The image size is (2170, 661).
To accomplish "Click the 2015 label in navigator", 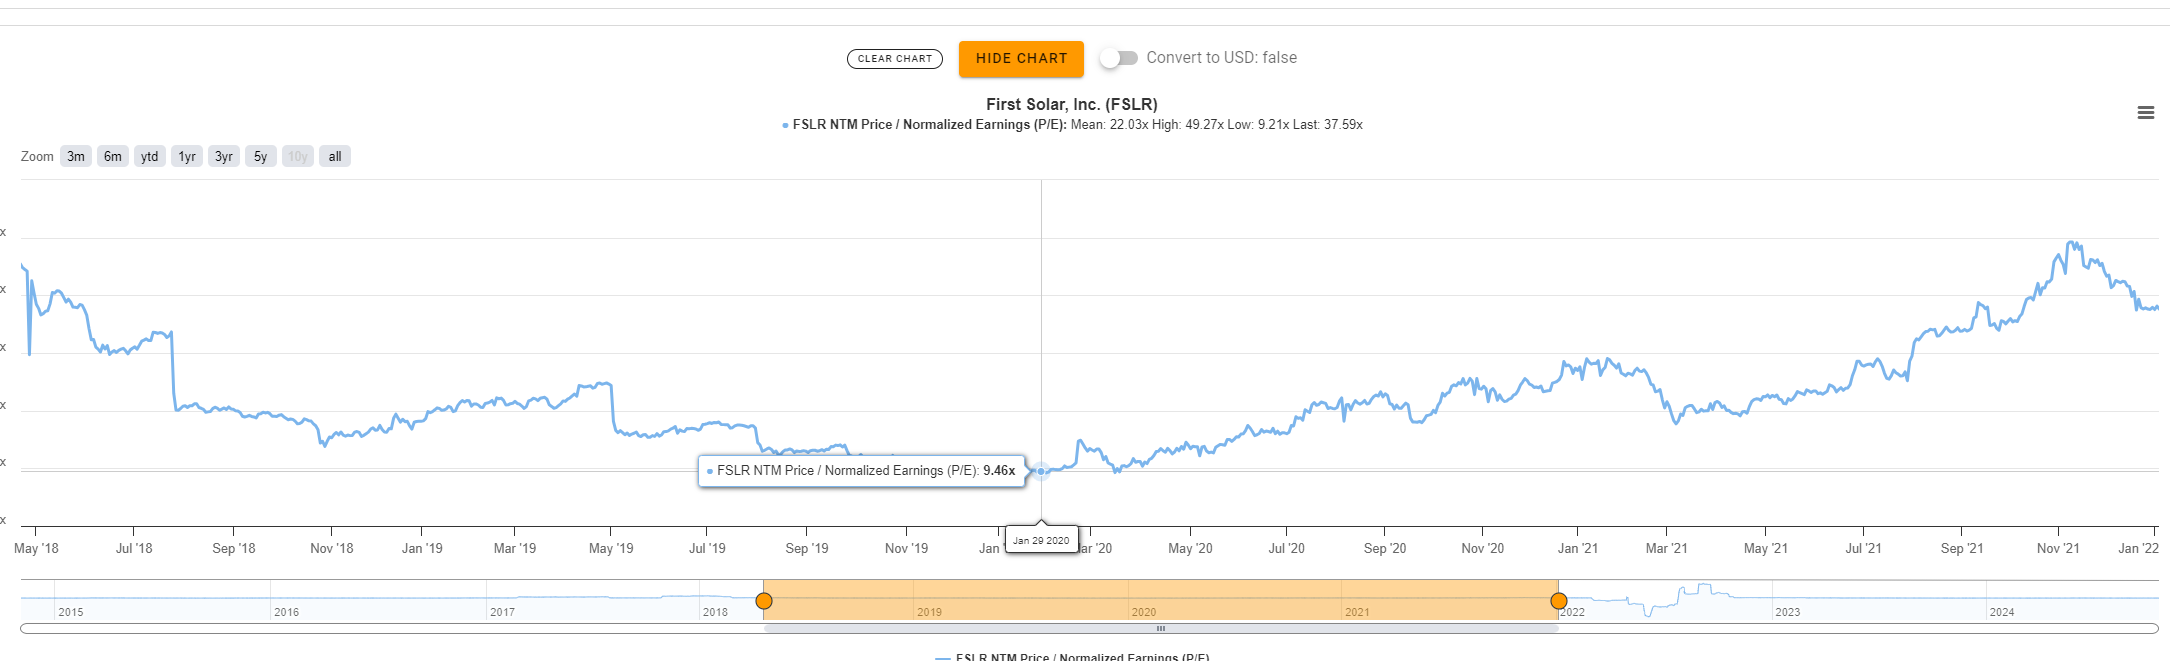I will pyautogui.click(x=71, y=612).
